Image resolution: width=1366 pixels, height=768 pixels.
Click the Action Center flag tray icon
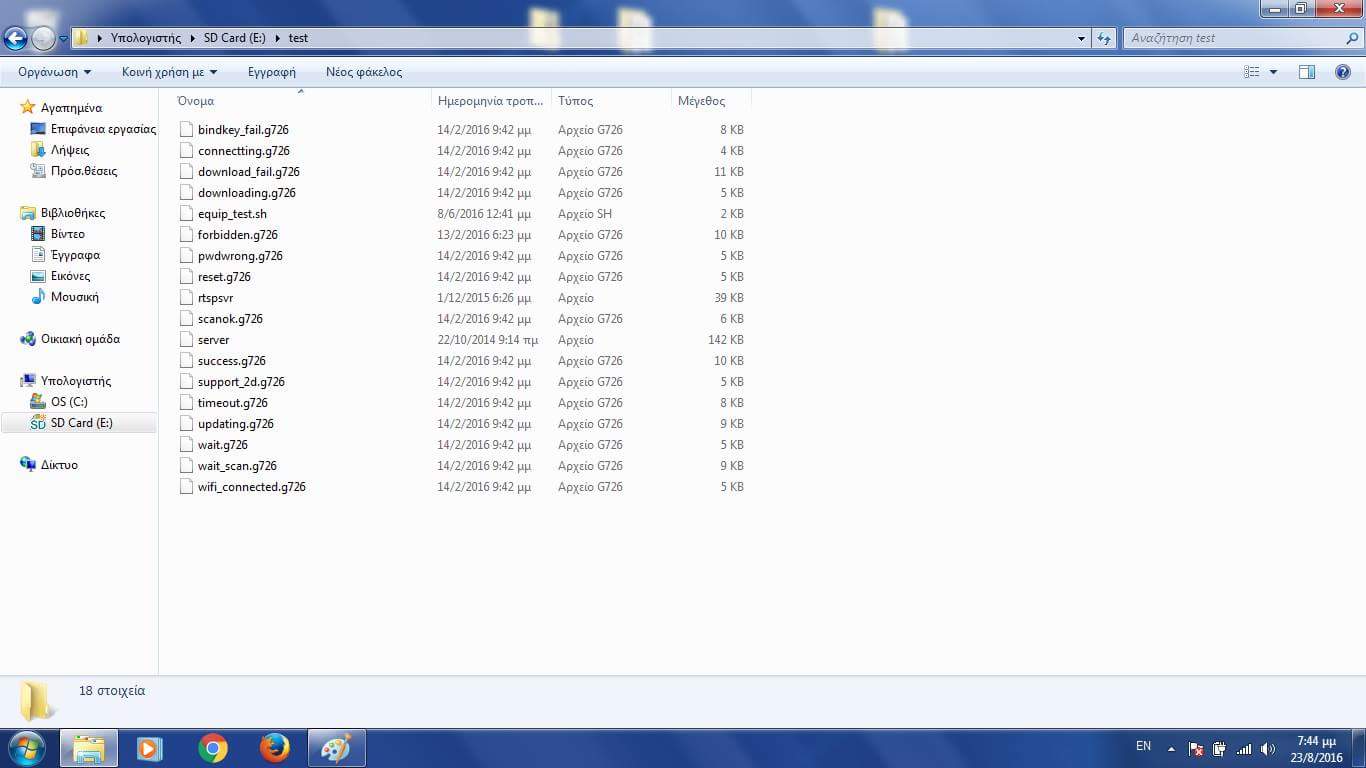pos(1195,748)
